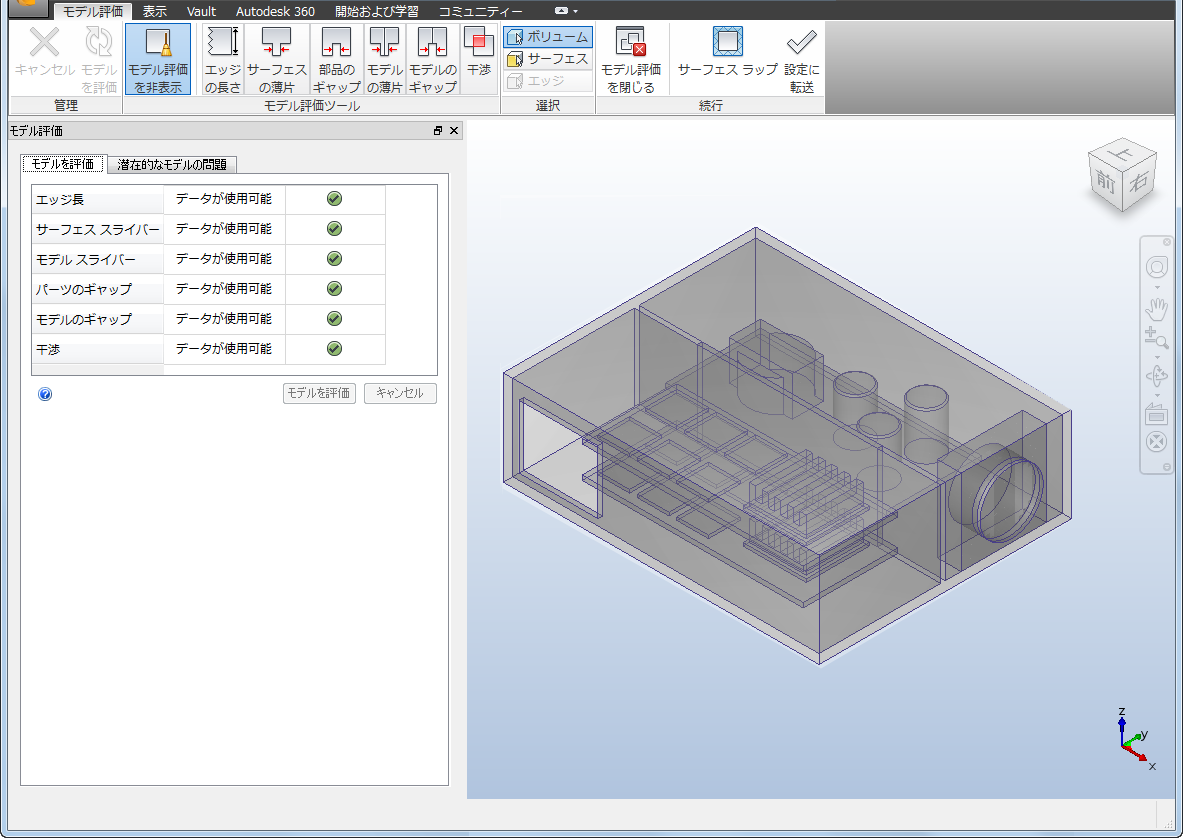Click the 右 face of the ViewCube

[x=1139, y=181]
